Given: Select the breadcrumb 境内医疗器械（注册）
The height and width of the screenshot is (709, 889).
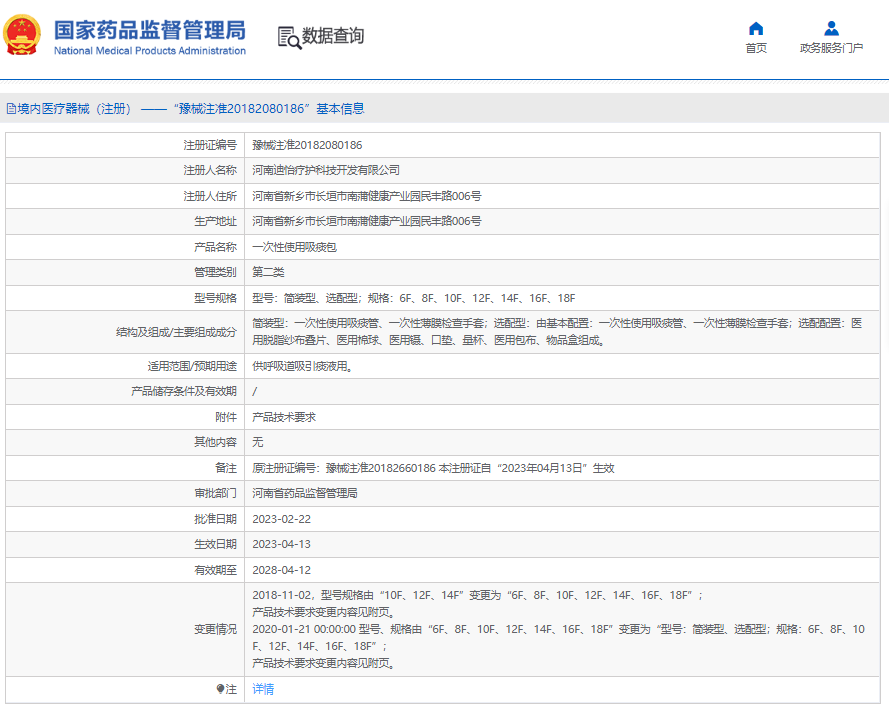Looking at the screenshot, I should click(x=74, y=109).
